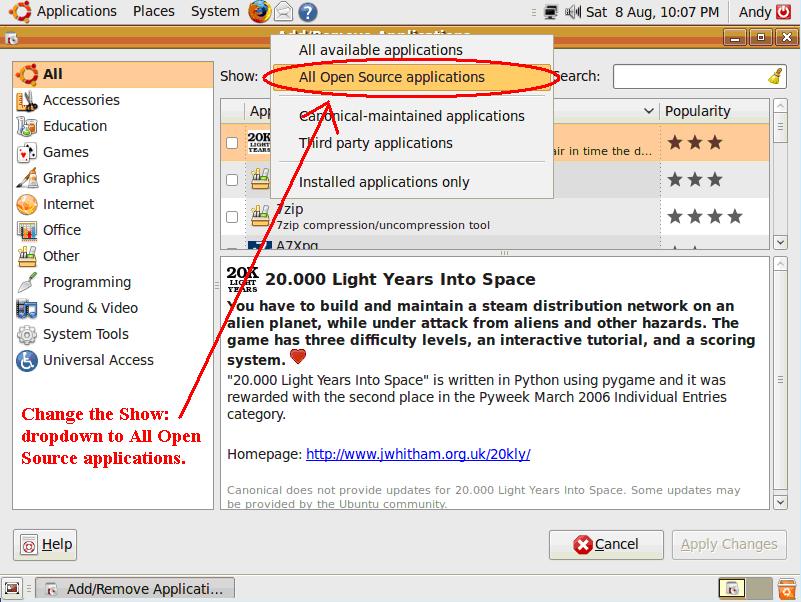This screenshot has height=602, width=801.
Task: Select the 7zip compression/uncompression tool row
Action: (494, 217)
